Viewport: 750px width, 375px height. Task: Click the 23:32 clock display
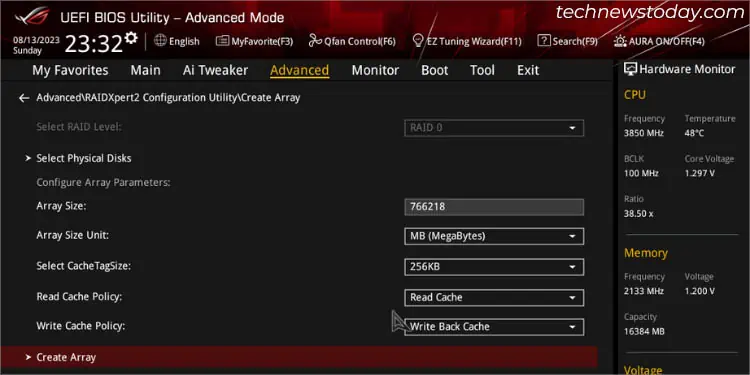[94, 44]
